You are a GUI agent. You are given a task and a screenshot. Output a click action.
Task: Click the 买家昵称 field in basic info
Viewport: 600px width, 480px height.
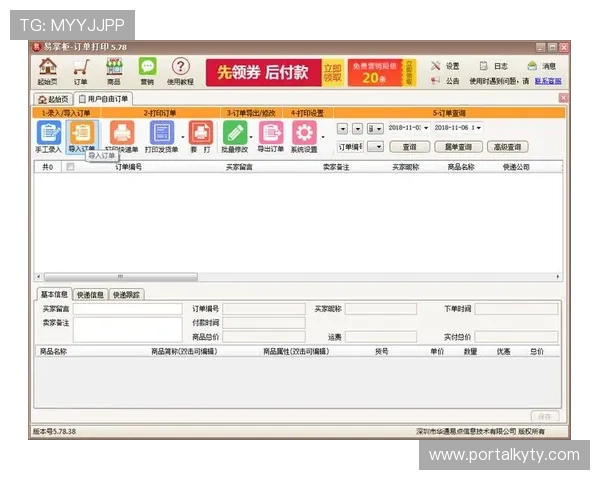click(381, 309)
